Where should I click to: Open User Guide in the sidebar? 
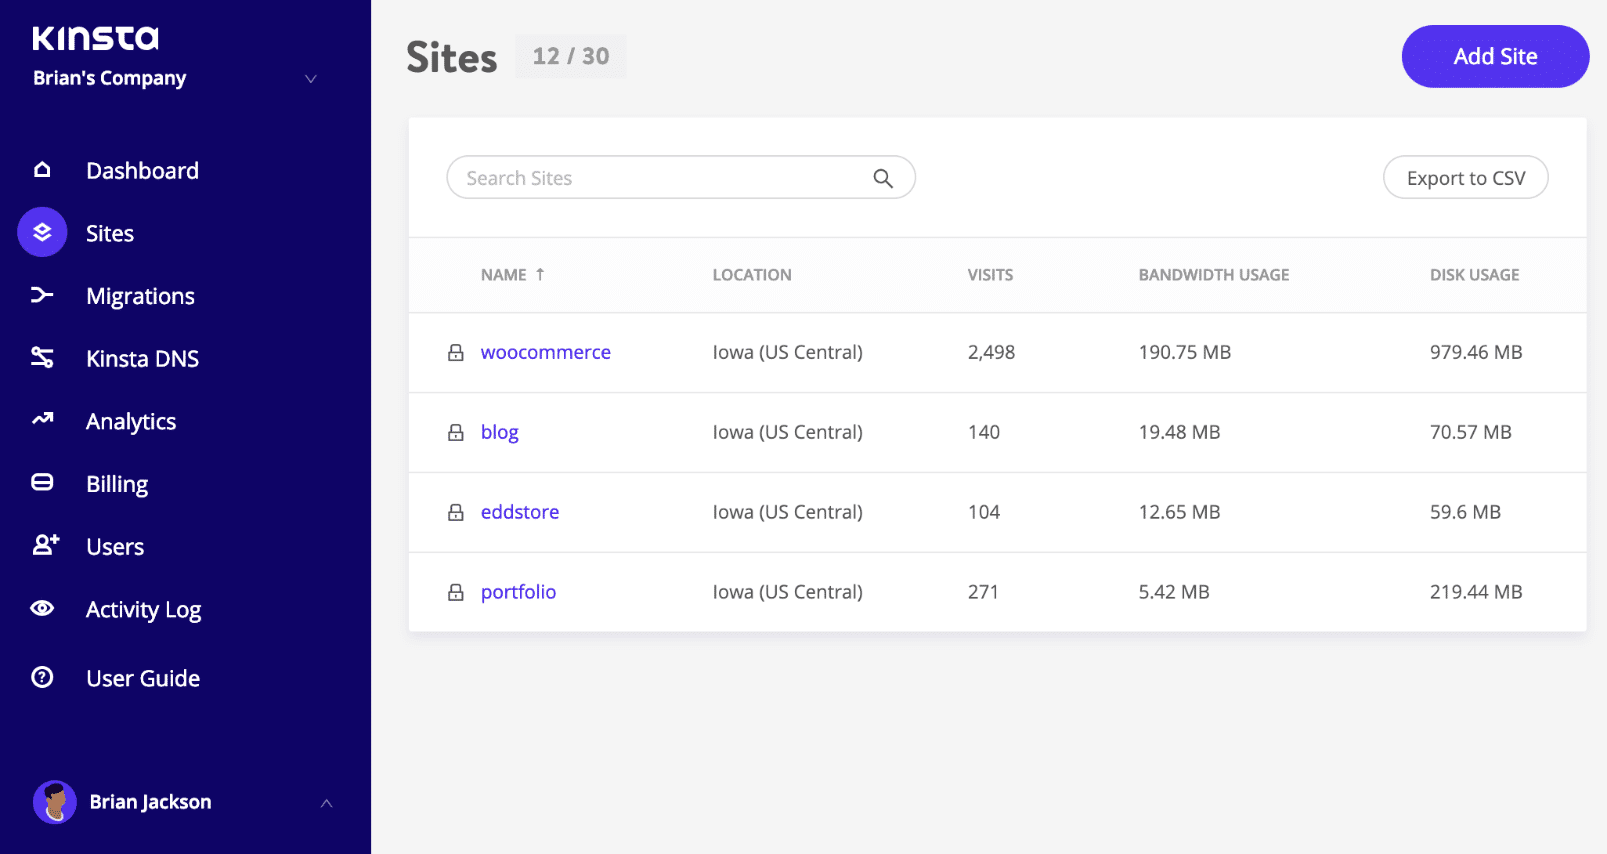tap(143, 678)
